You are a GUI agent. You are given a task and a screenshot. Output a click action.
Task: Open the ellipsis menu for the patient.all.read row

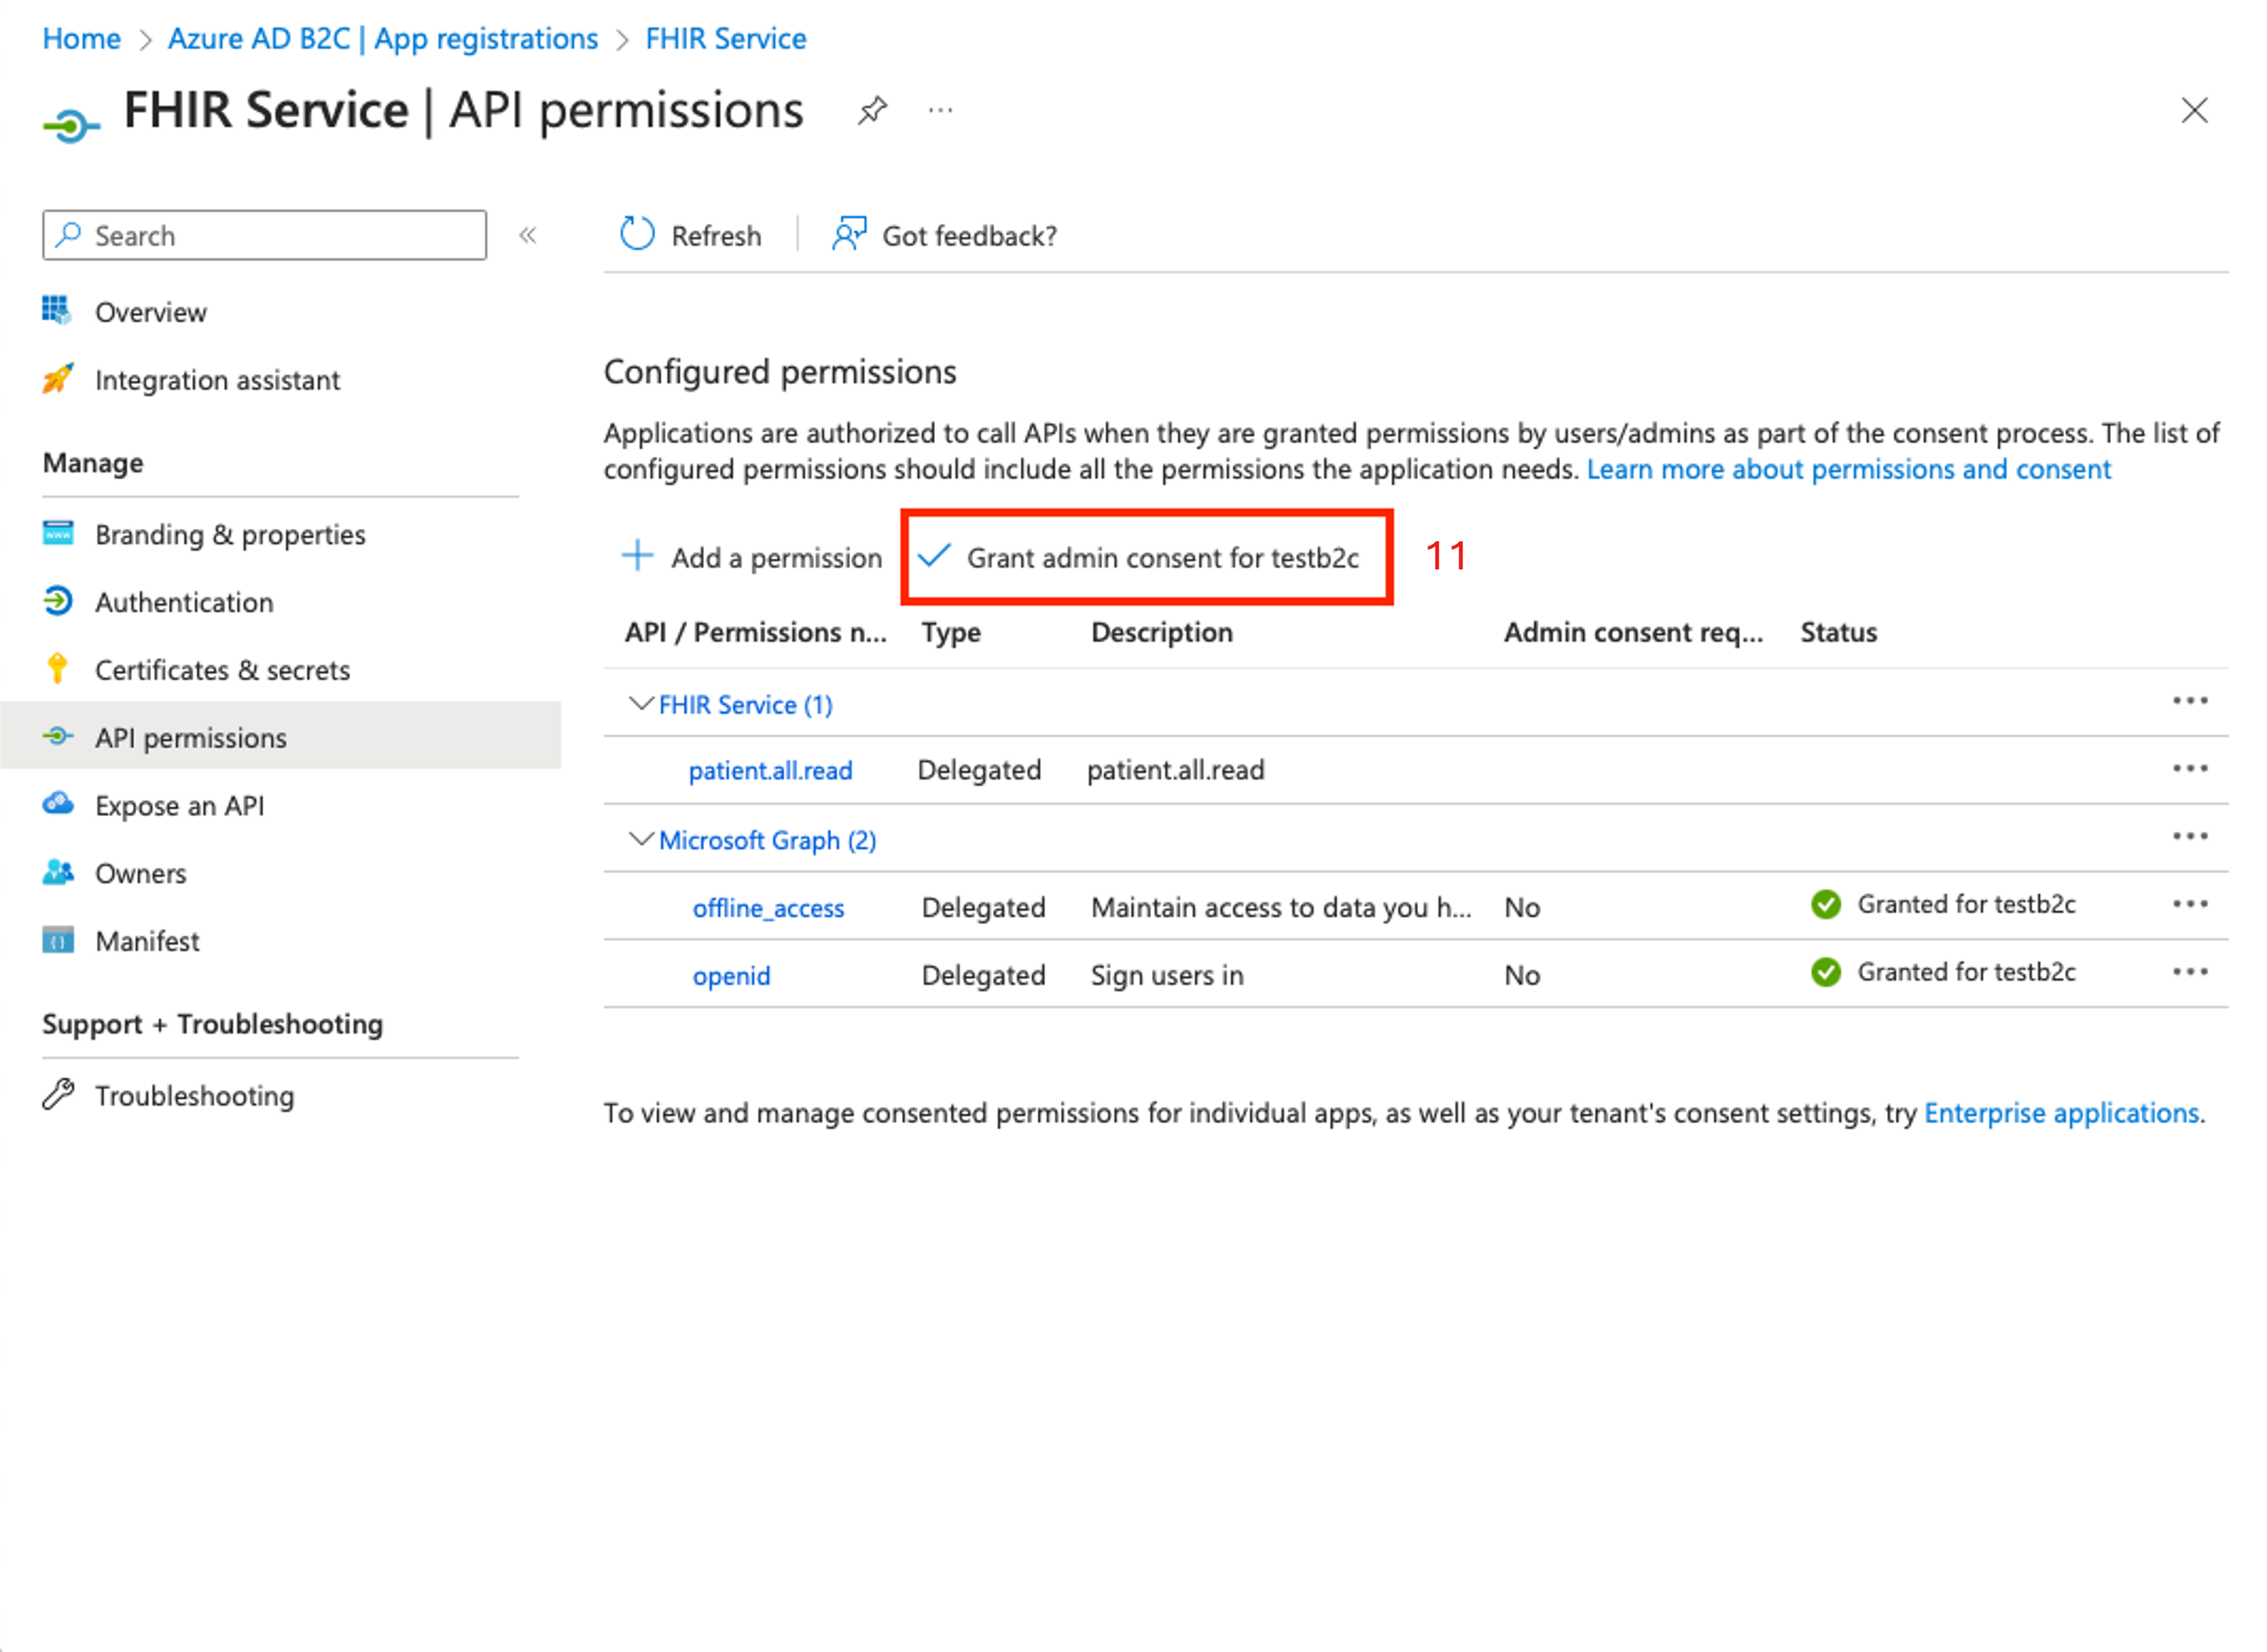(2189, 769)
